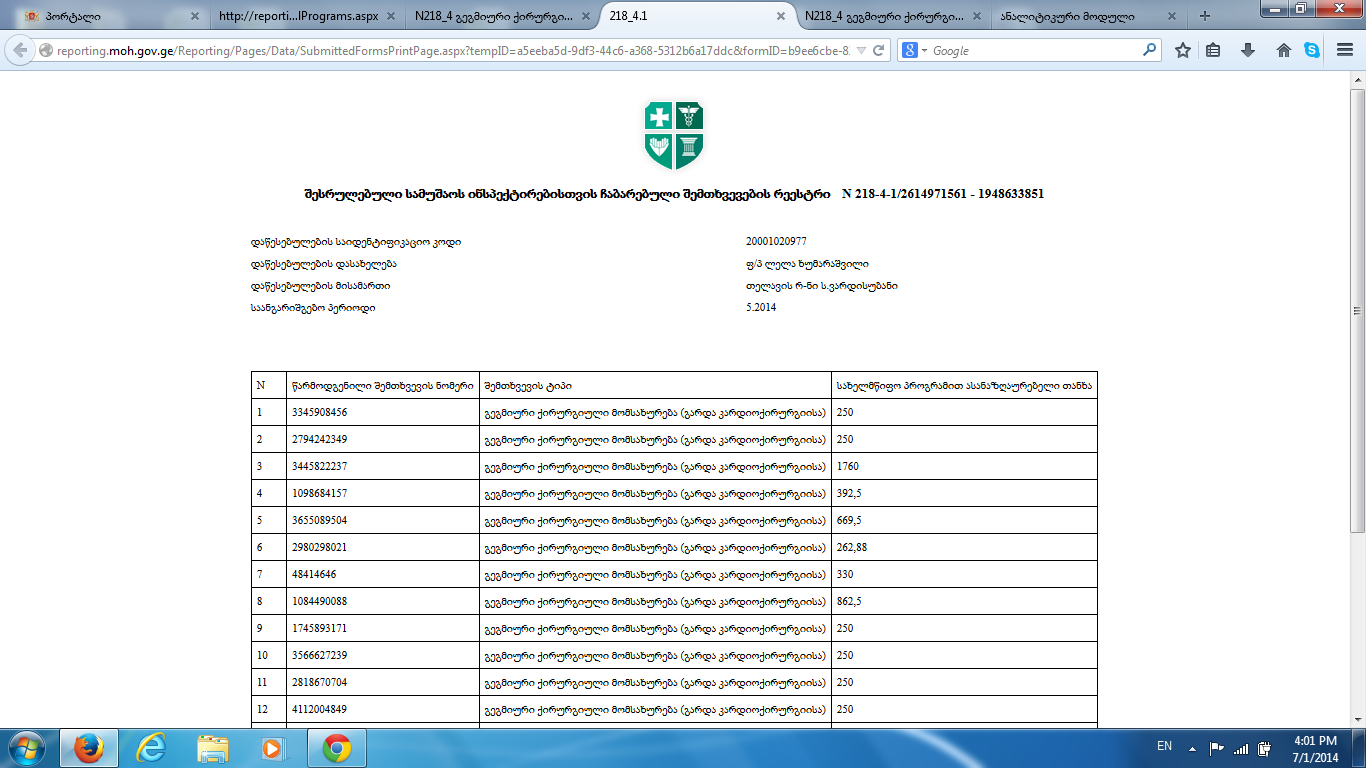The image size is (1366, 768).
Task: Reload the page with the refresh icon
Action: 878,51
